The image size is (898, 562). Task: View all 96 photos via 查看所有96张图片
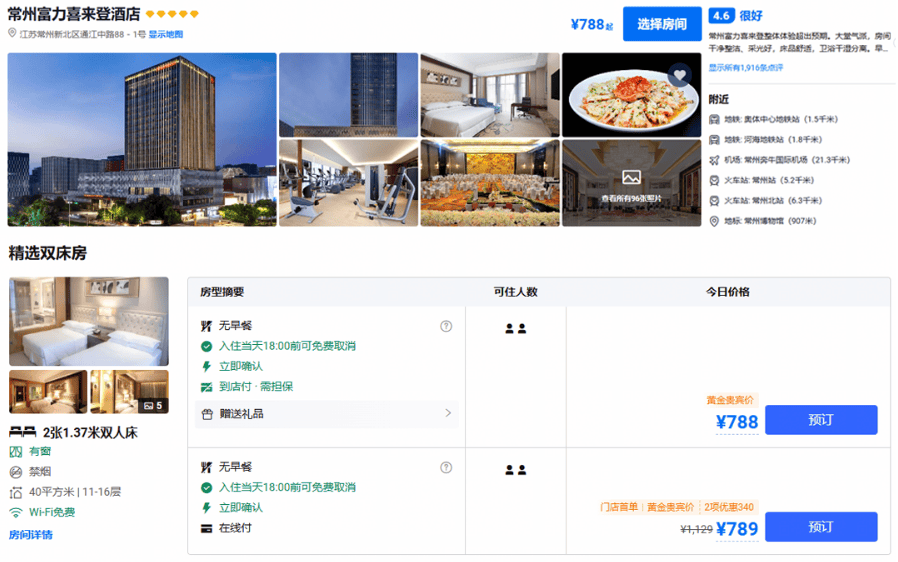(x=631, y=198)
